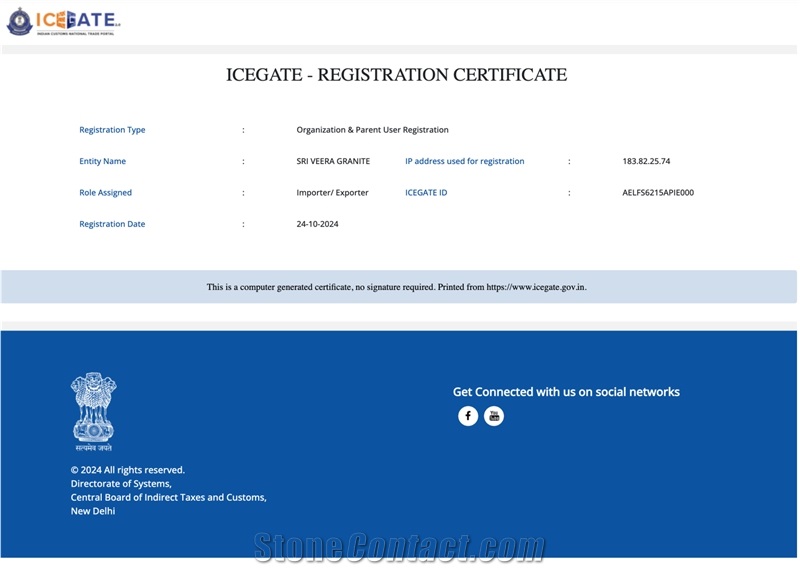Screen dimensions: 800x573
Task: Open the Facebook social icon
Action: pyautogui.click(x=468, y=416)
